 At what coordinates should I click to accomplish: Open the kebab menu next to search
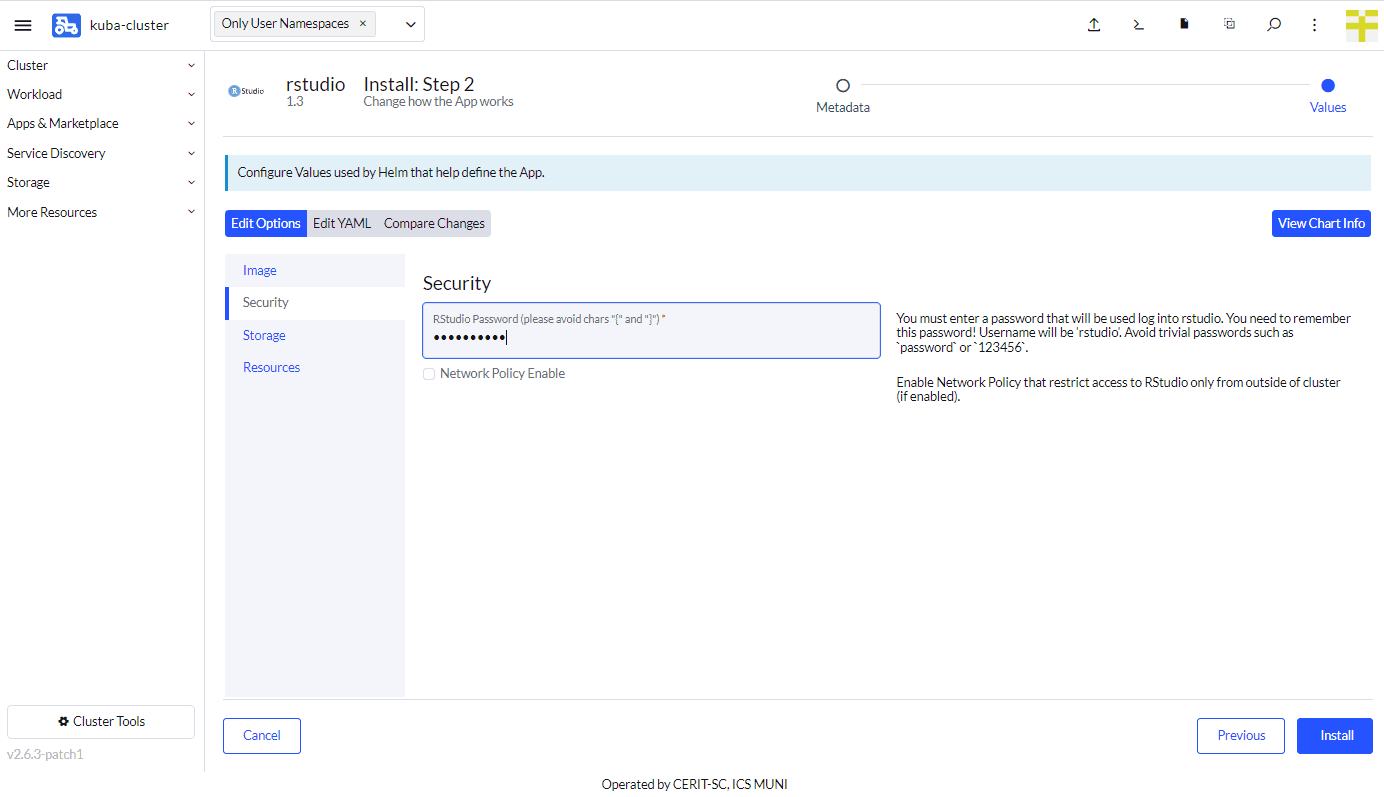tap(1314, 25)
